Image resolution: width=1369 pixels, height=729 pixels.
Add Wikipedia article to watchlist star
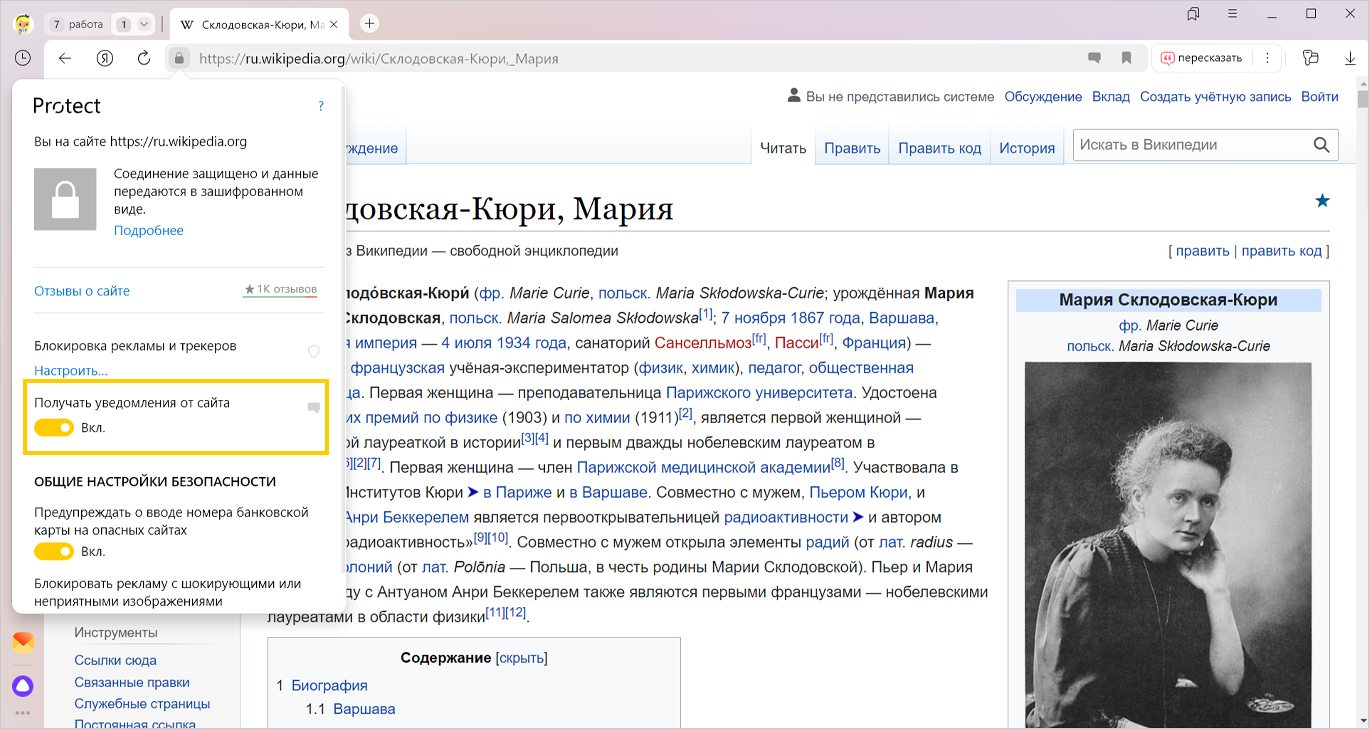click(x=1322, y=202)
